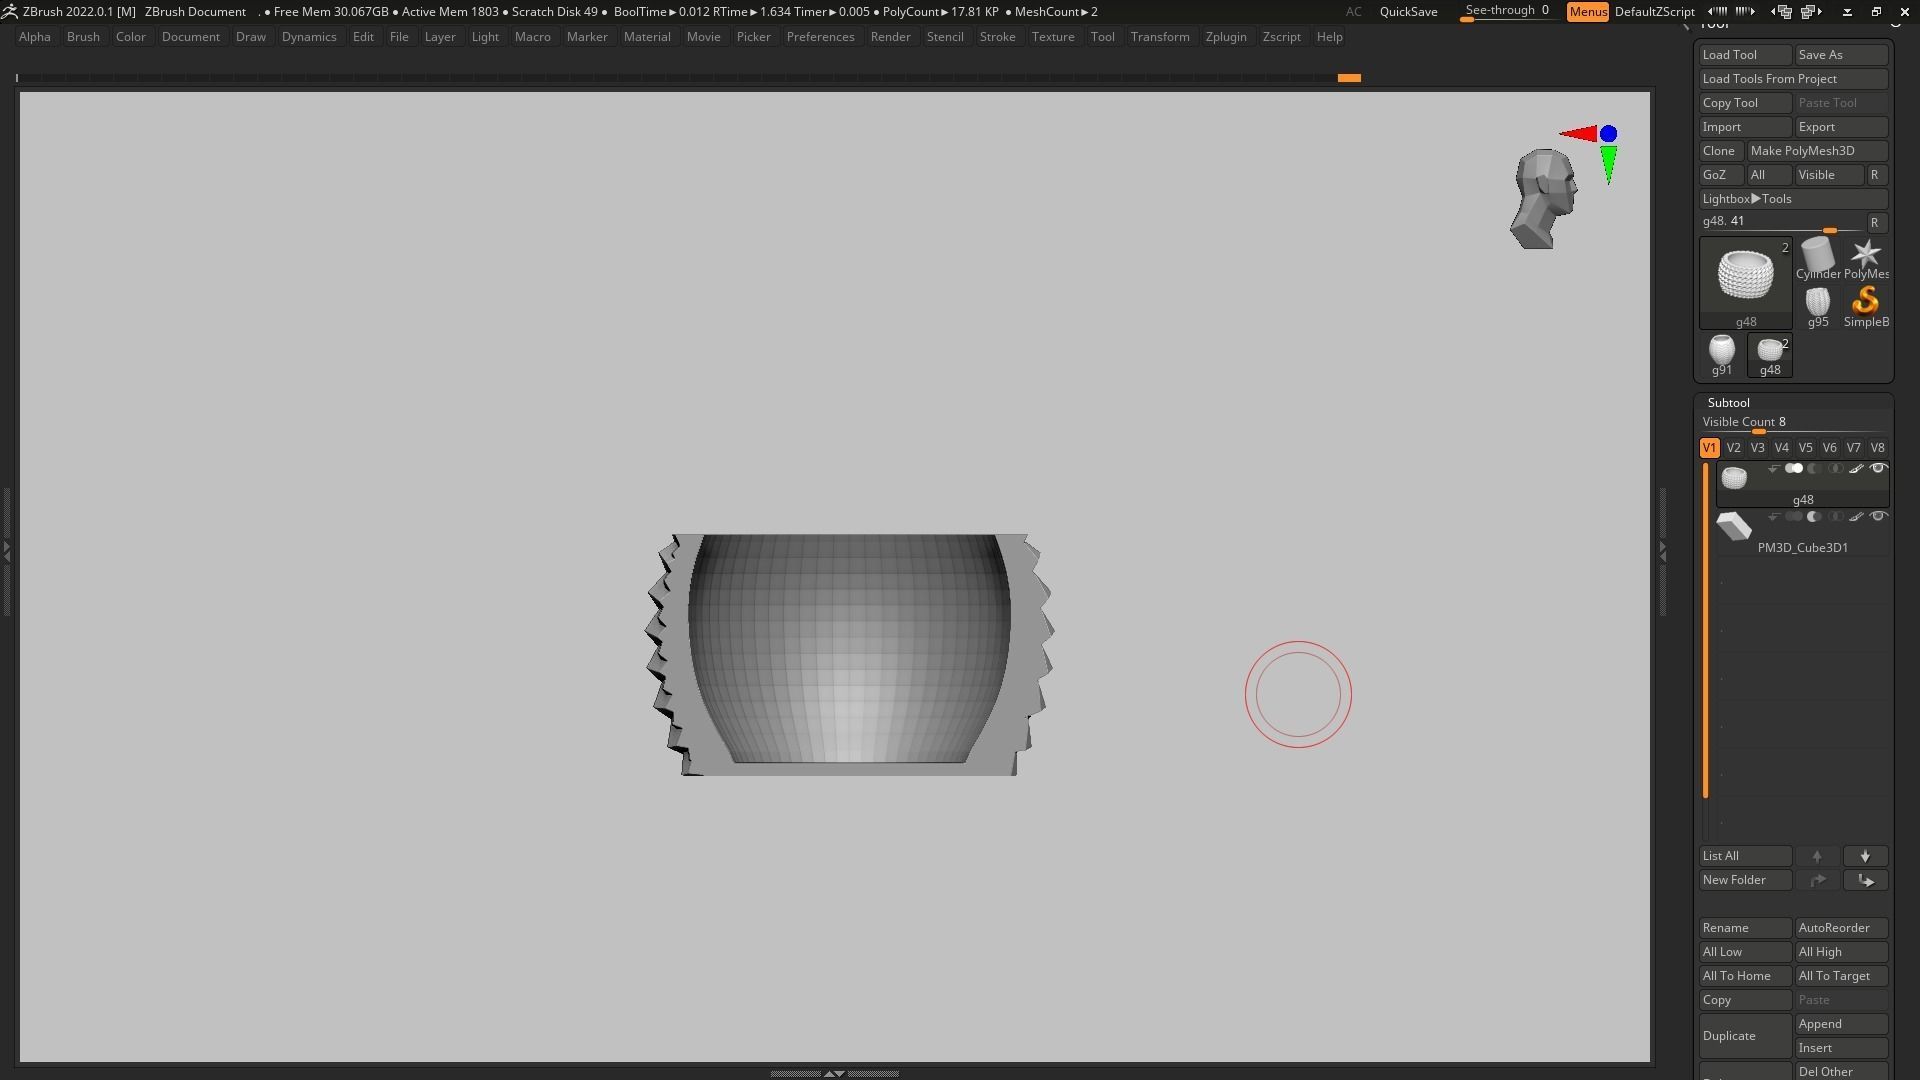Enable the V2 visibility set

[1733, 448]
